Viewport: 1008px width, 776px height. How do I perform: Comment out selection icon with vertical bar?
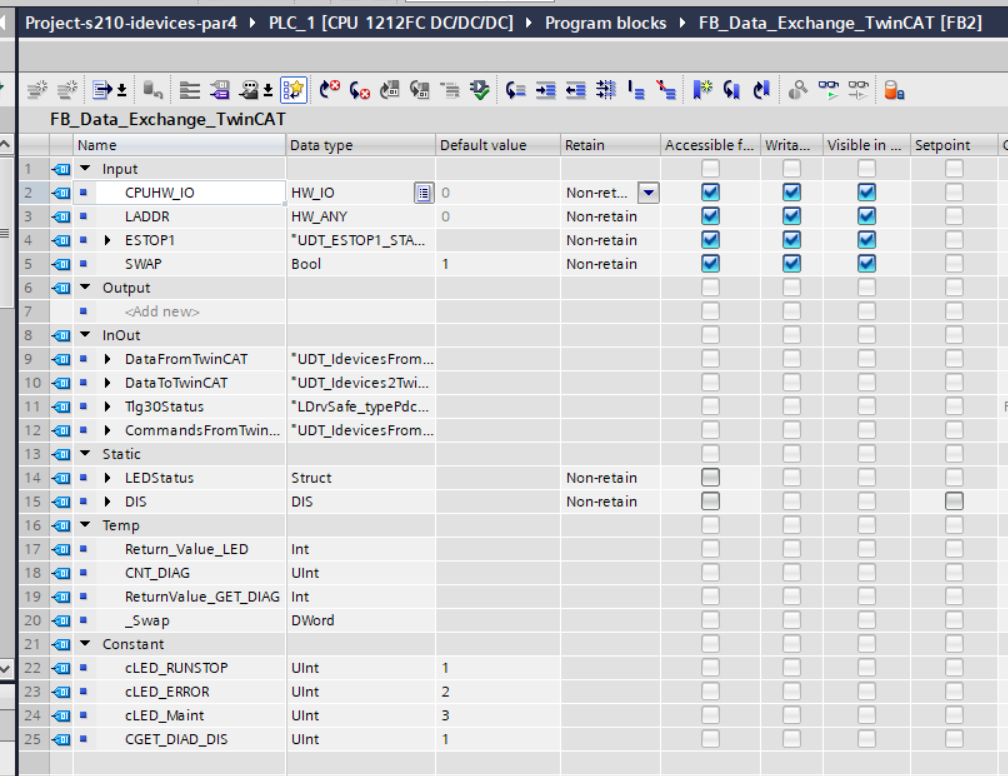(x=636, y=90)
